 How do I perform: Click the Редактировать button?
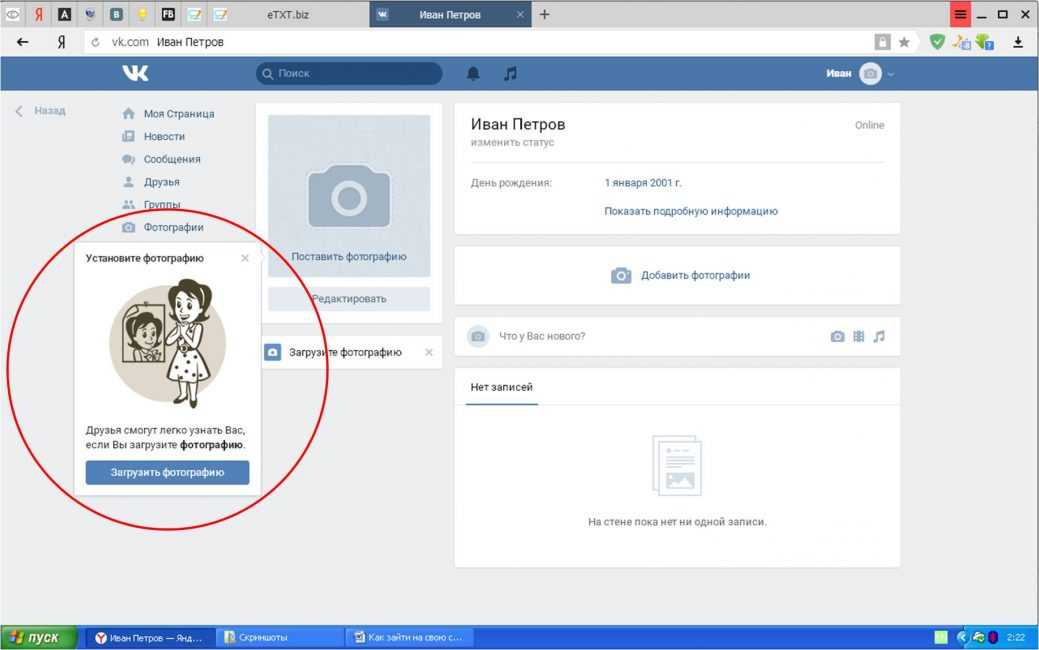pyautogui.click(x=348, y=298)
